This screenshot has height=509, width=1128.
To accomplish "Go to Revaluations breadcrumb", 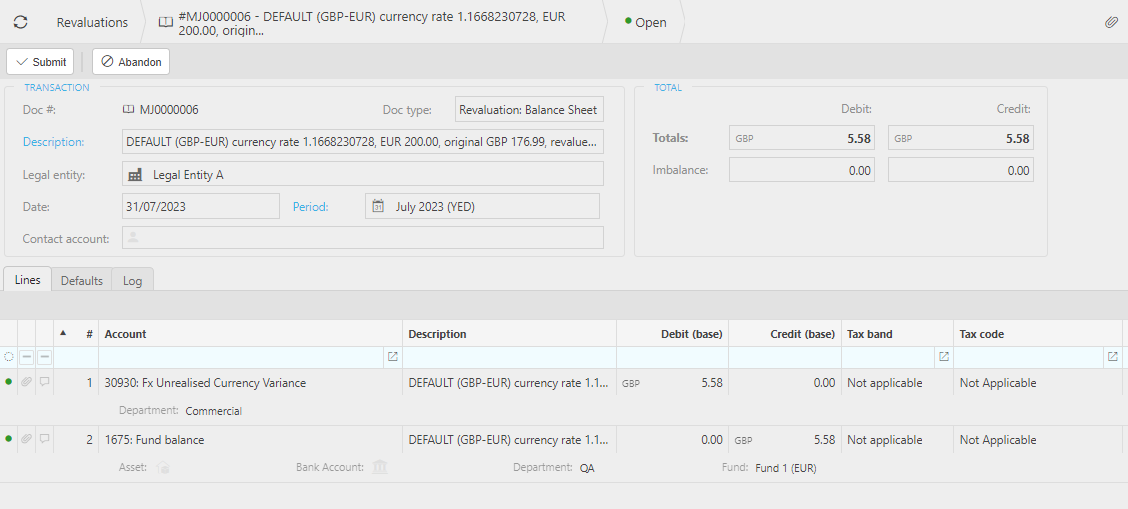I will 92,22.
